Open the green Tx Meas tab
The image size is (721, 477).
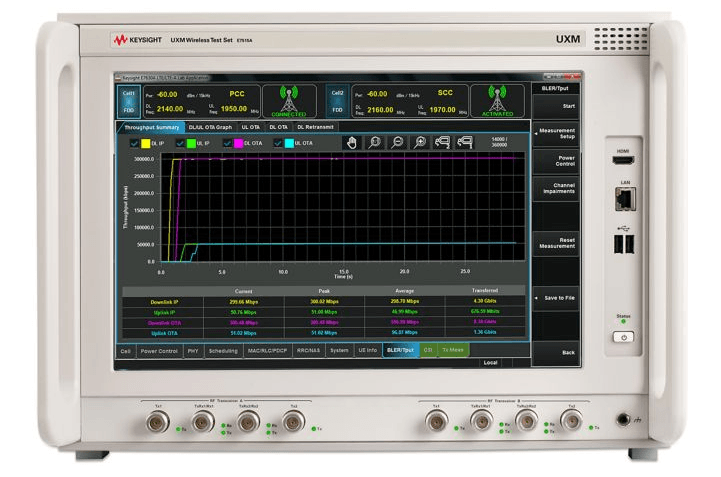click(453, 350)
